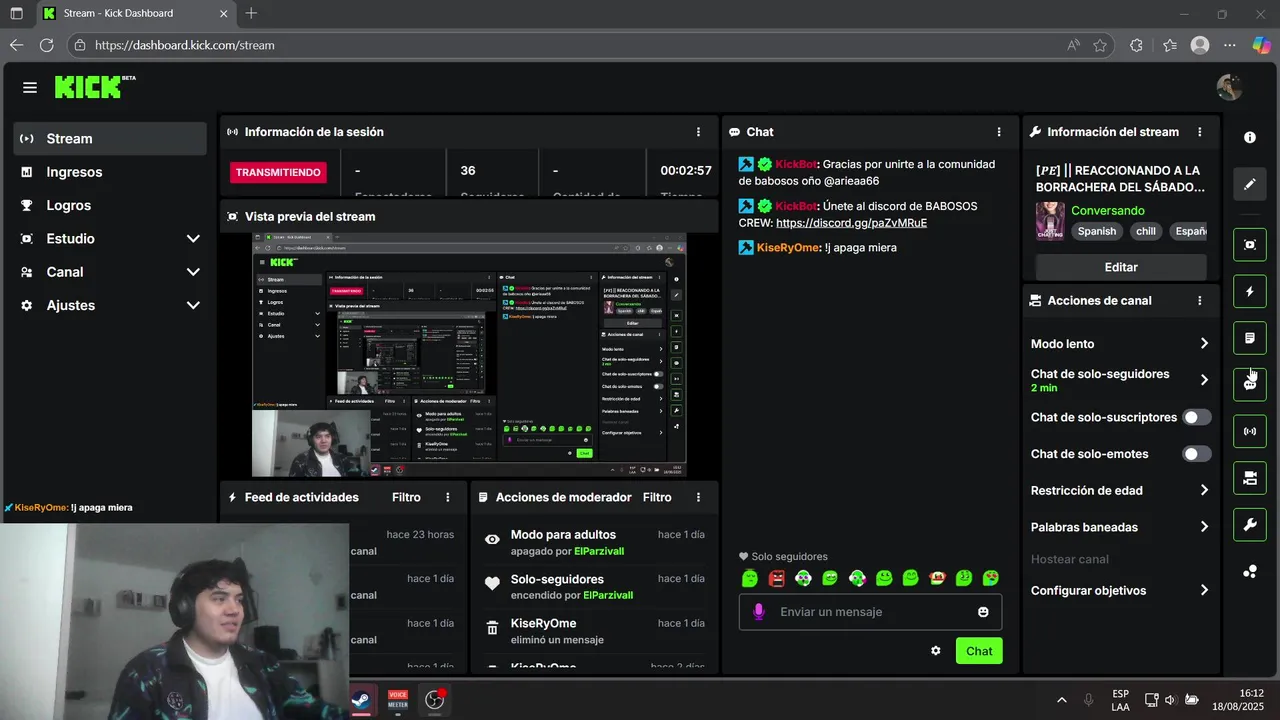
Task: Click Filtro in Acciones de moderador
Action: [x=657, y=497]
